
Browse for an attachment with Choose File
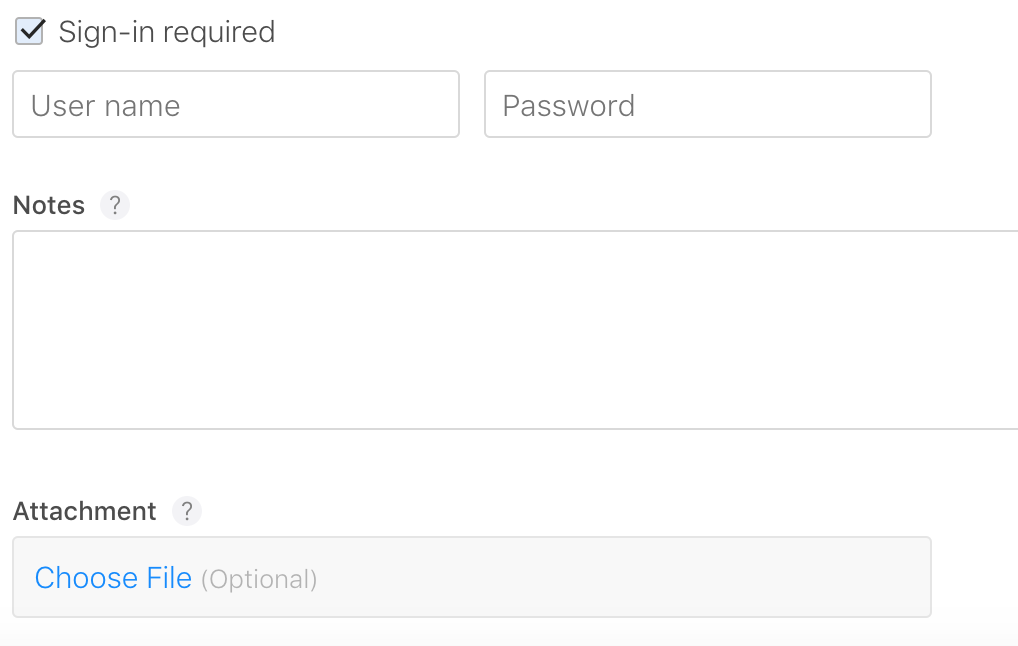point(113,577)
